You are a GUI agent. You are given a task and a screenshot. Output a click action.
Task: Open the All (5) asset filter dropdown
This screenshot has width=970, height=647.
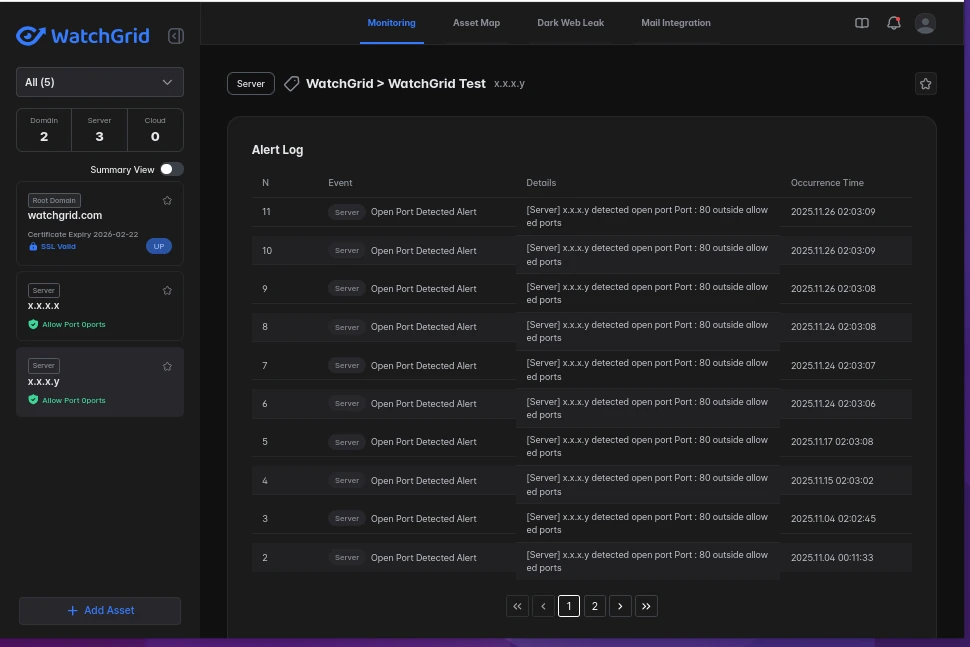(100, 82)
